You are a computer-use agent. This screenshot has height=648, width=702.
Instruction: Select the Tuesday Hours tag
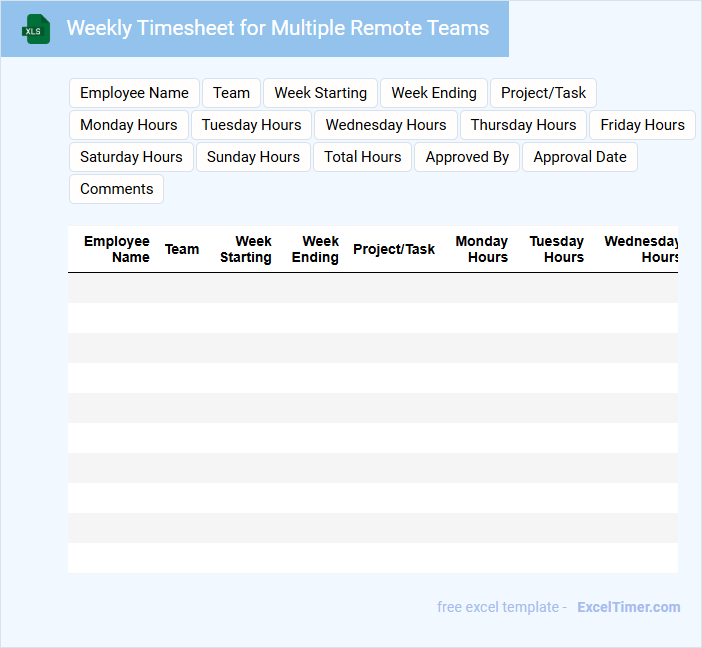click(251, 125)
